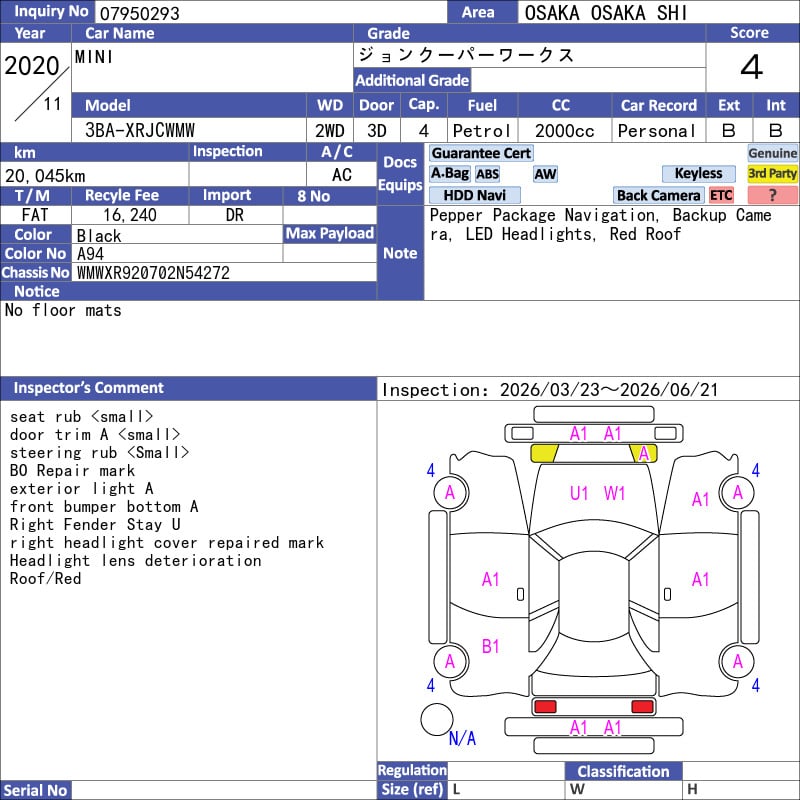This screenshot has width=800, height=800.
Task: Click the Inspector's Comment header
Action: click(x=88, y=388)
